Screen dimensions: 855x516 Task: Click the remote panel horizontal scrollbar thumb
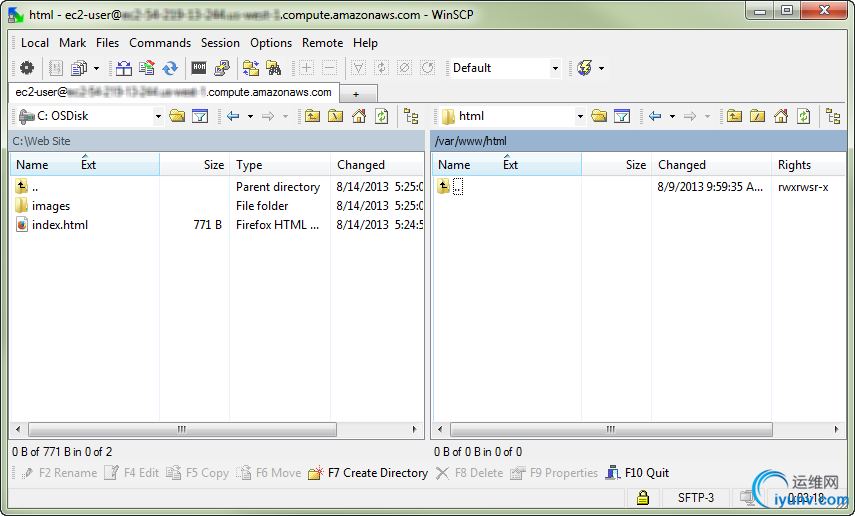[611, 429]
